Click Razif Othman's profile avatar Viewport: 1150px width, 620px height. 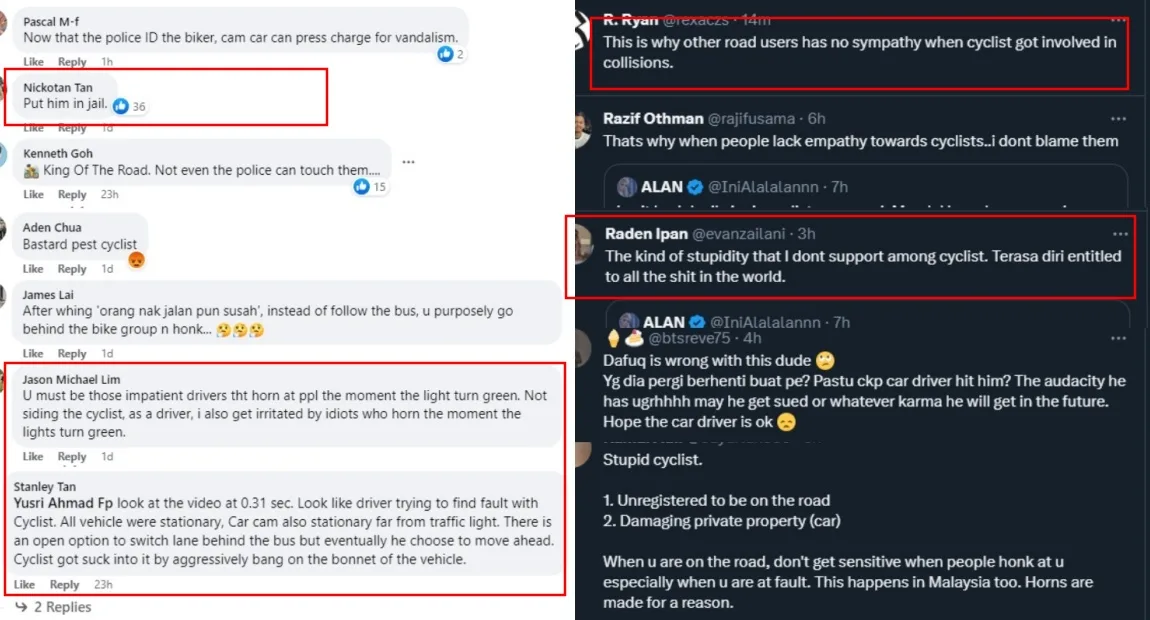point(585,127)
